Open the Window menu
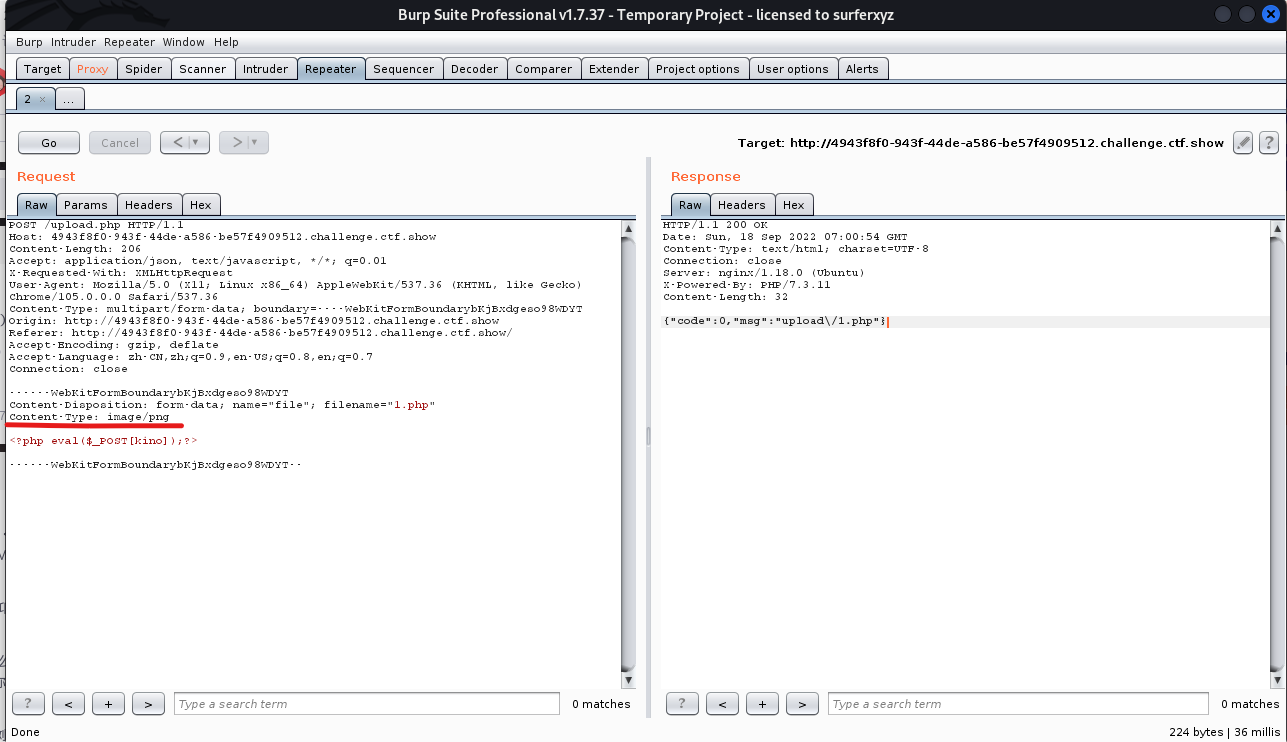This screenshot has height=742, width=1287. coord(183,42)
